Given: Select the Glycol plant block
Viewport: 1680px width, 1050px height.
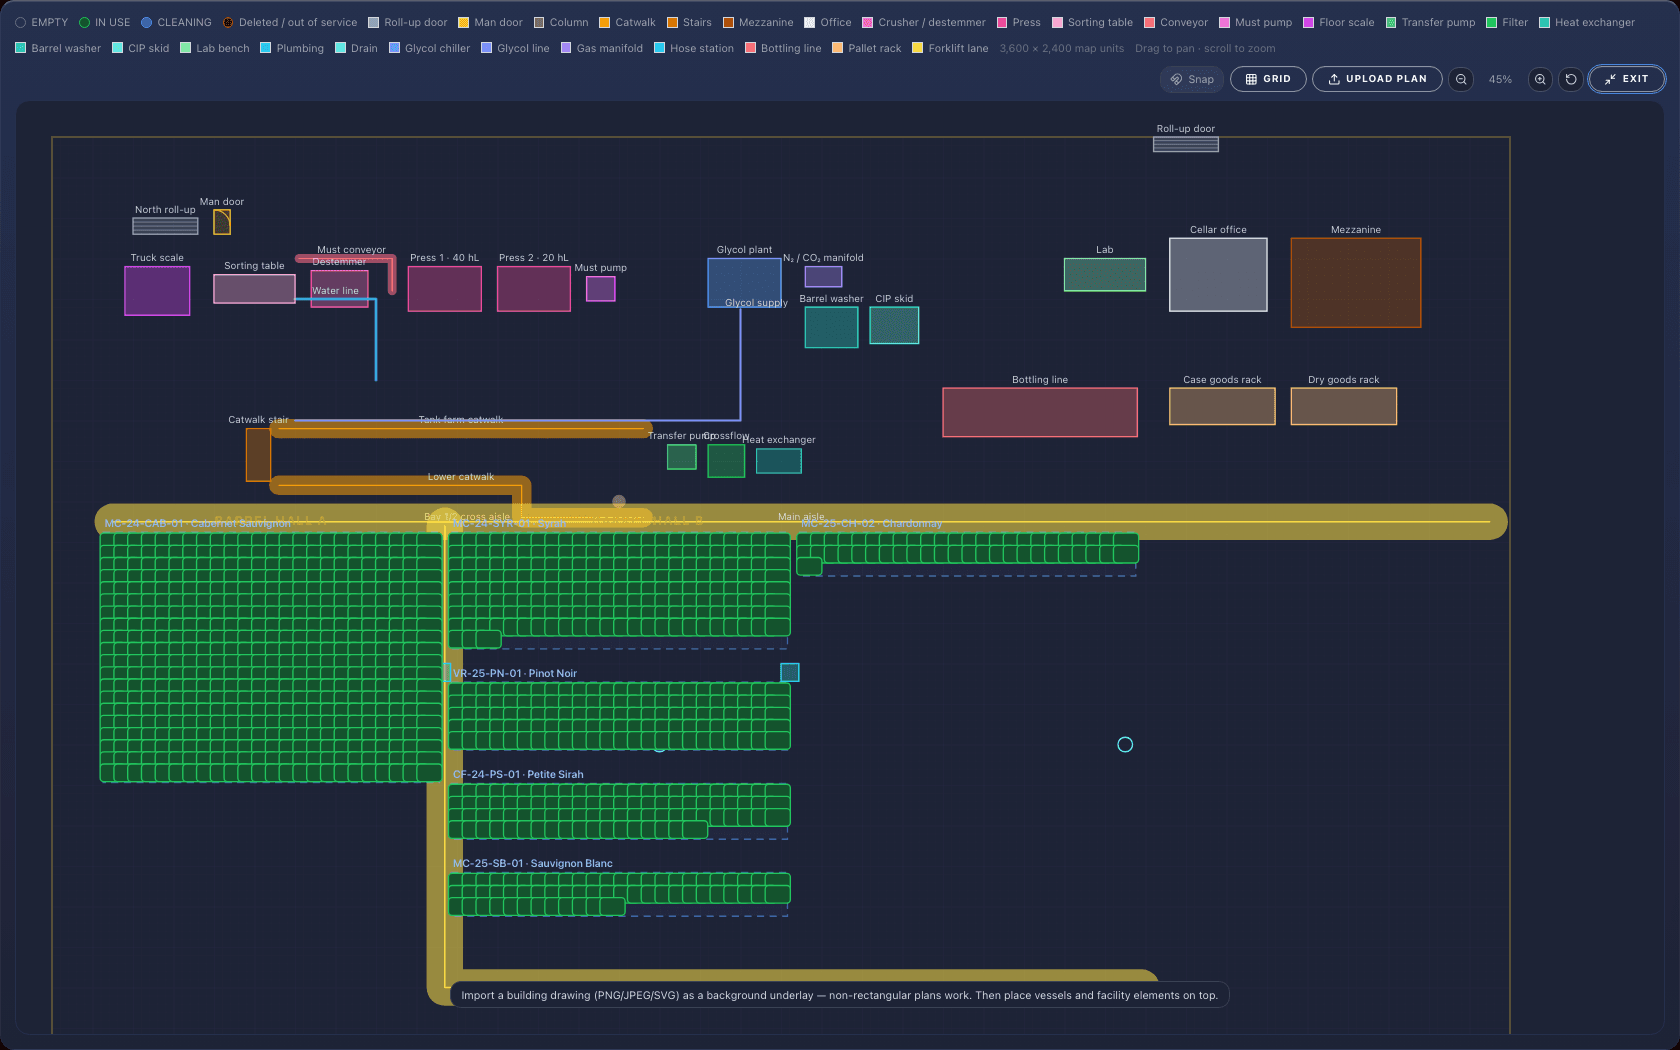Looking at the screenshot, I should pyautogui.click(x=744, y=282).
